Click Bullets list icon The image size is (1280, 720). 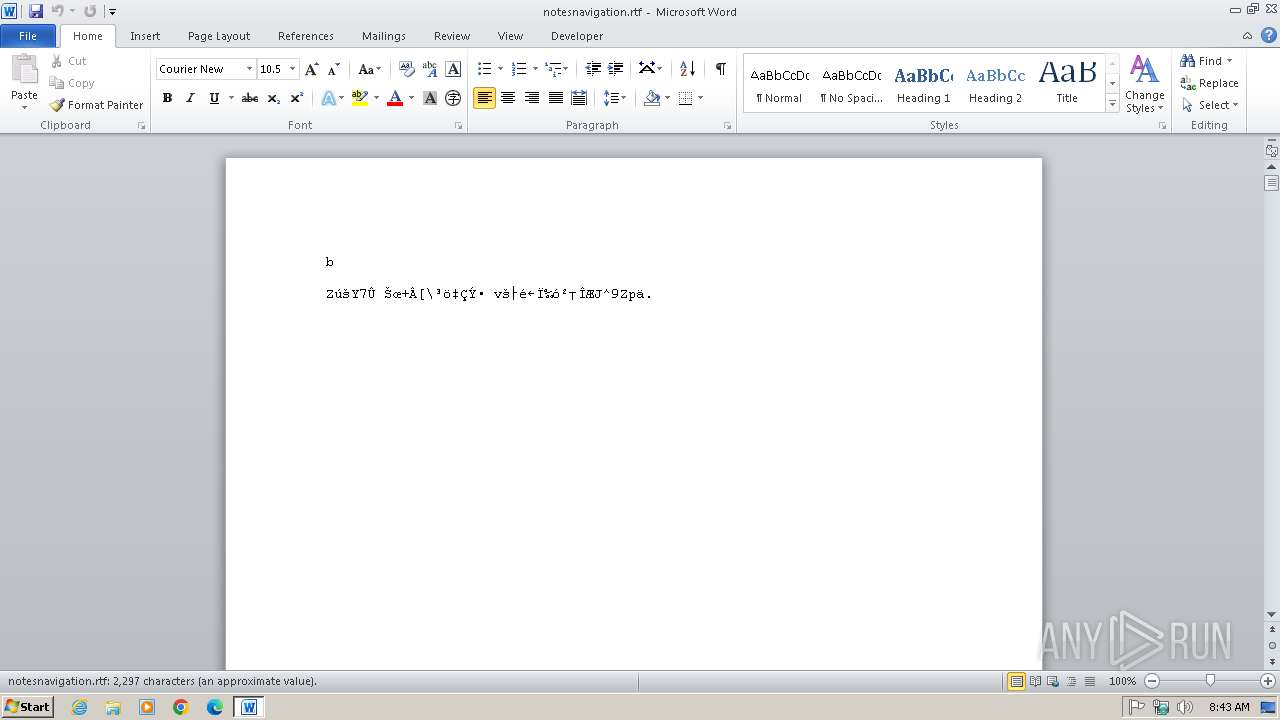tap(485, 69)
